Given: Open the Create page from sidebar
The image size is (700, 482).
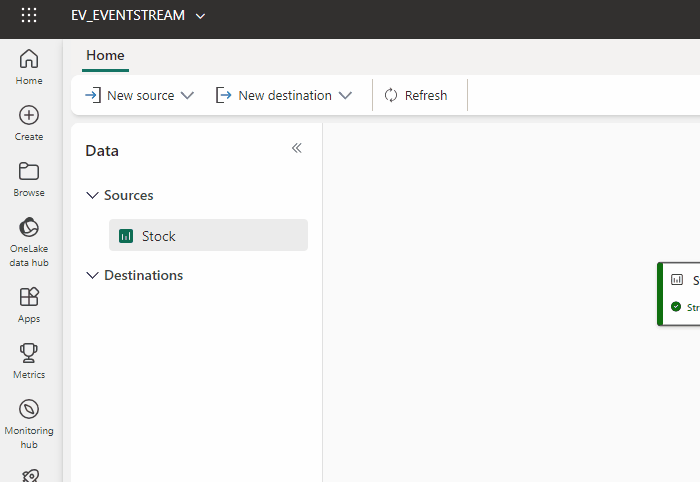Looking at the screenshot, I should tap(29, 123).
